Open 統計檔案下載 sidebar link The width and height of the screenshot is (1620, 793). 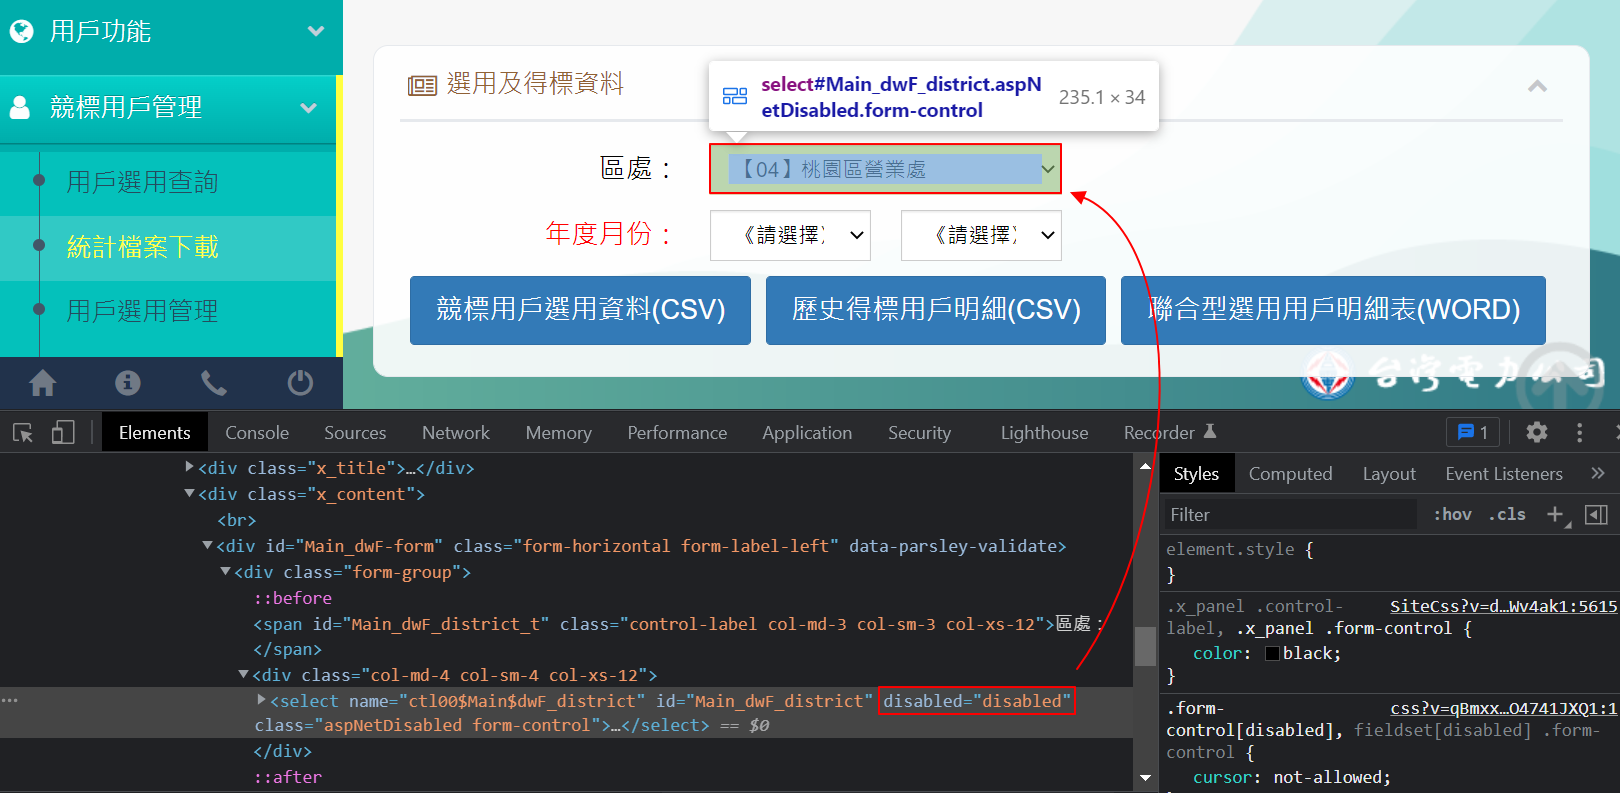[142, 247]
